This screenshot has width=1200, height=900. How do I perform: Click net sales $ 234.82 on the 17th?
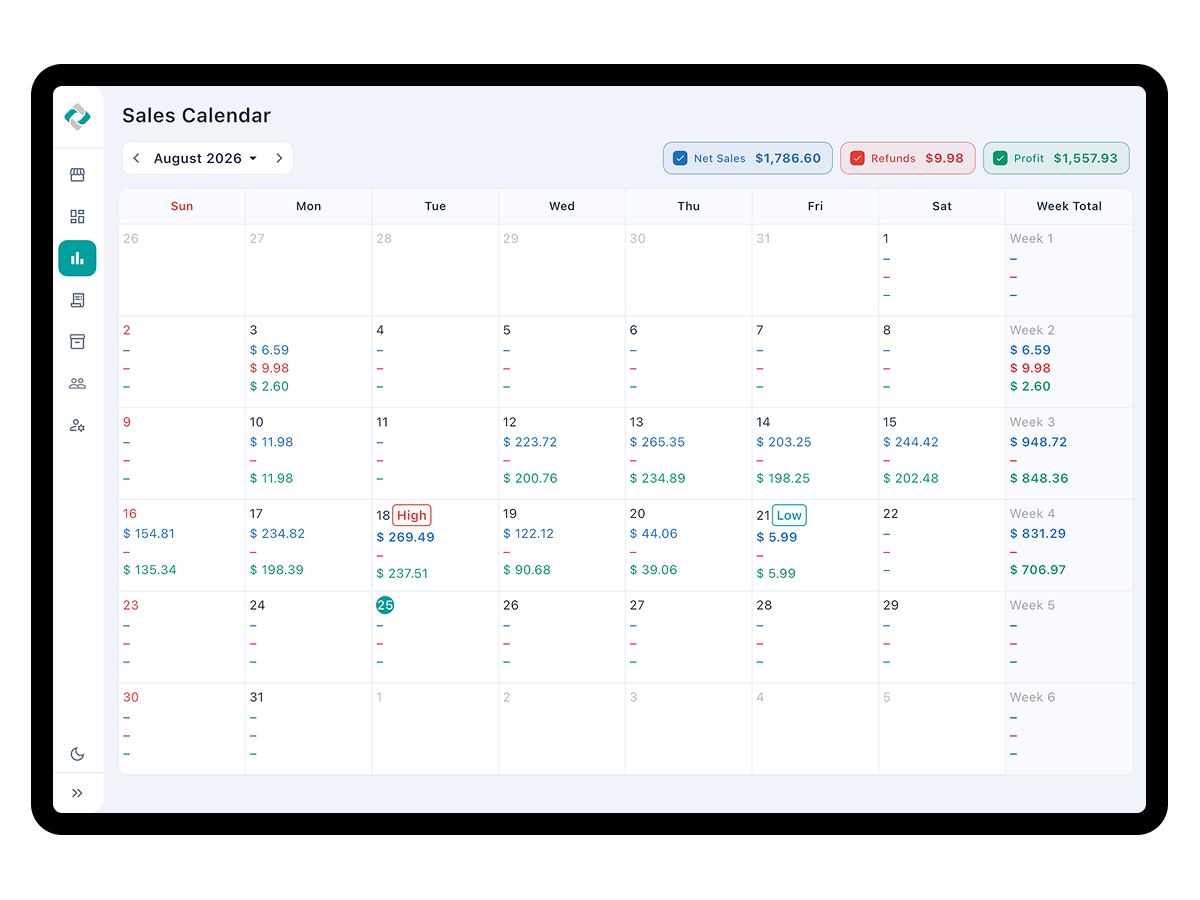277,533
